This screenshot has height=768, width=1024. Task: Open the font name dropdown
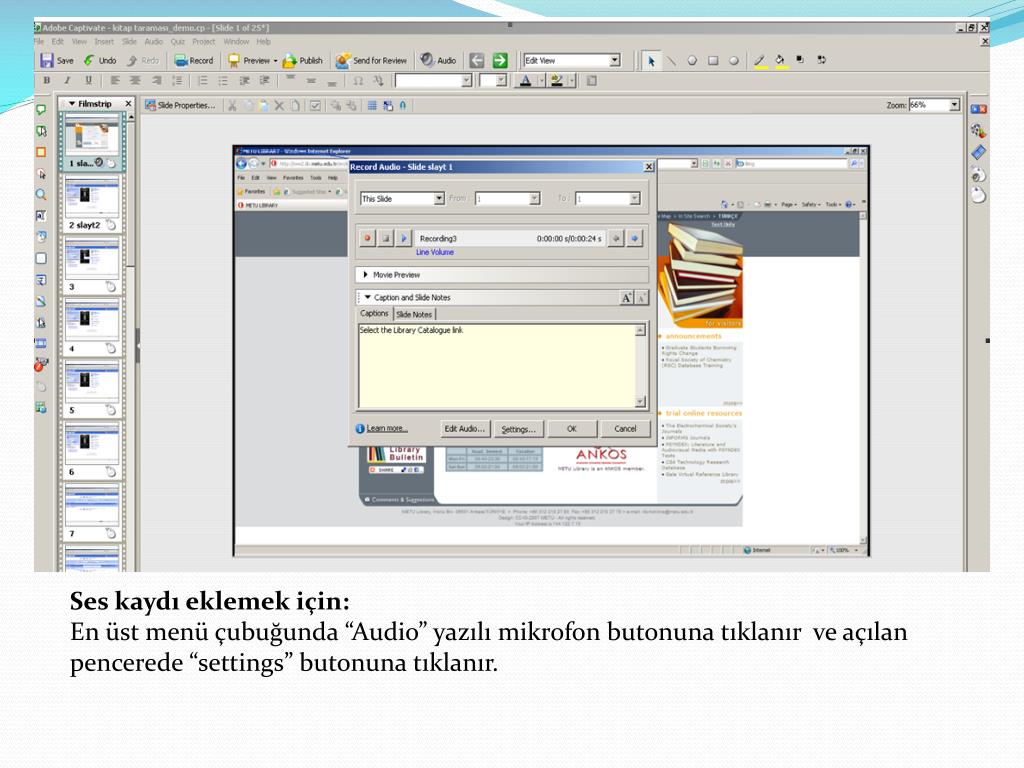point(466,80)
